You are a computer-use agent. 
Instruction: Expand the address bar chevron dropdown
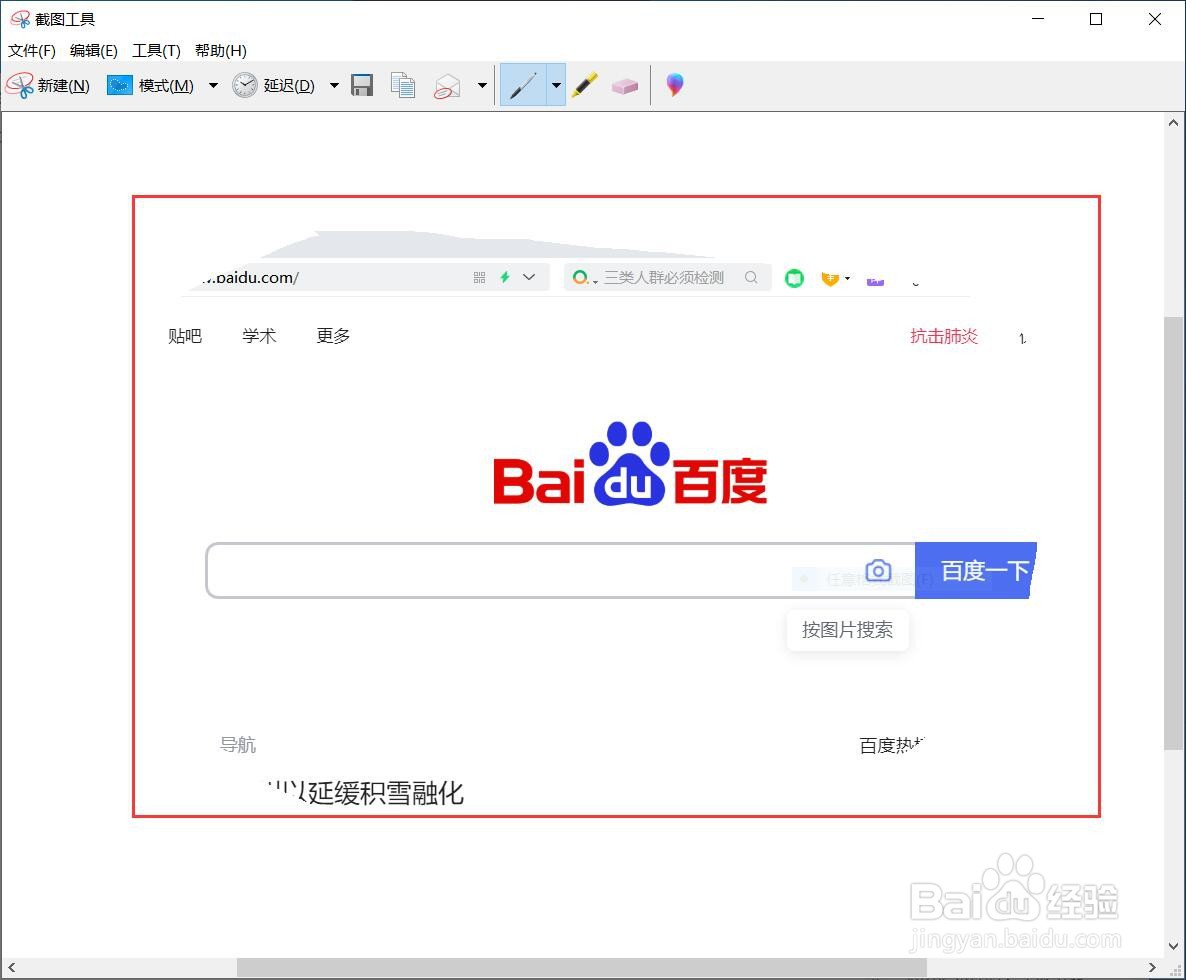529,278
